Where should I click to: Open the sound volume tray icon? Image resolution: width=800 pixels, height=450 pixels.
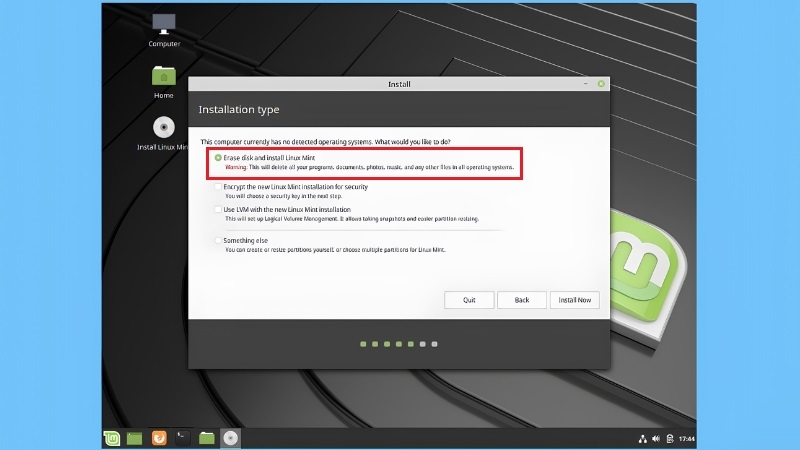656,439
